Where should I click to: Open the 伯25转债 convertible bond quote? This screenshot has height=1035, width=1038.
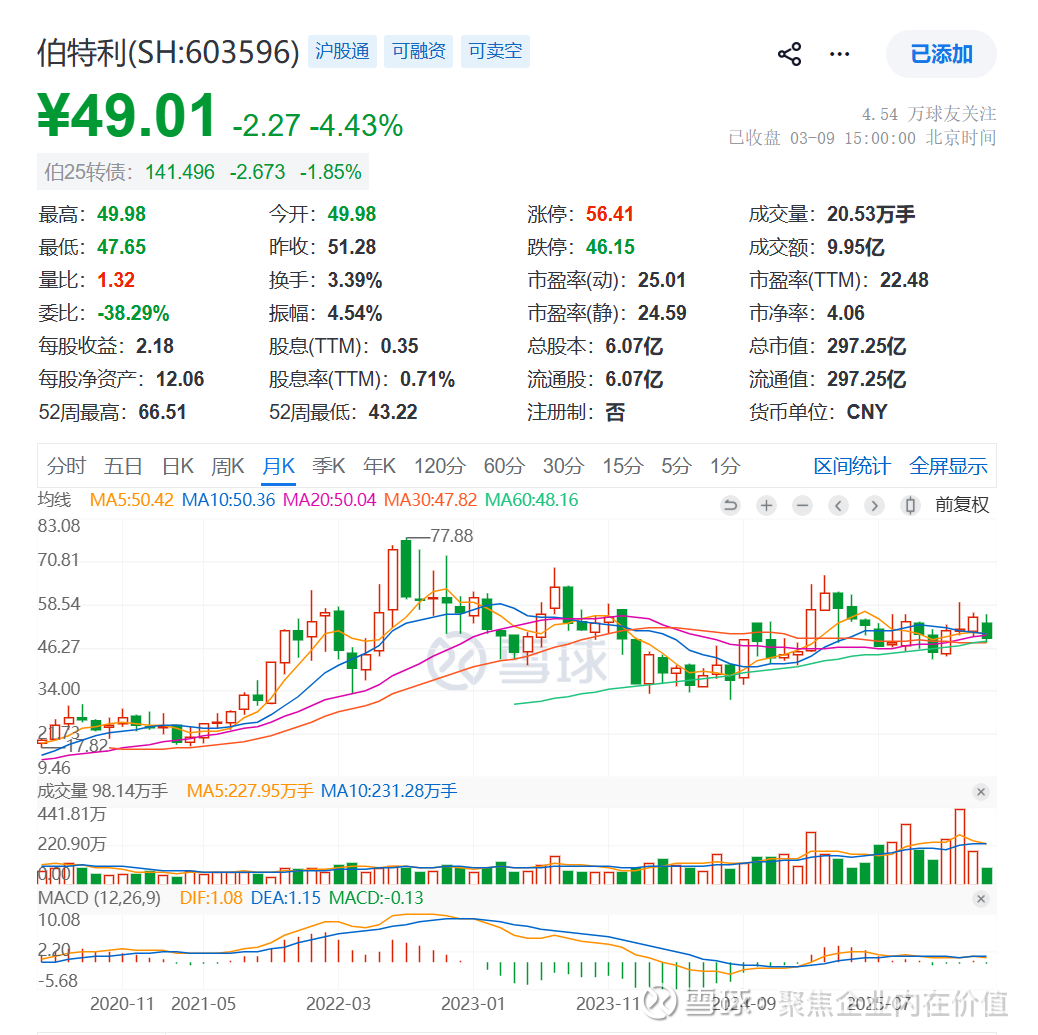(x=203, y=172)
